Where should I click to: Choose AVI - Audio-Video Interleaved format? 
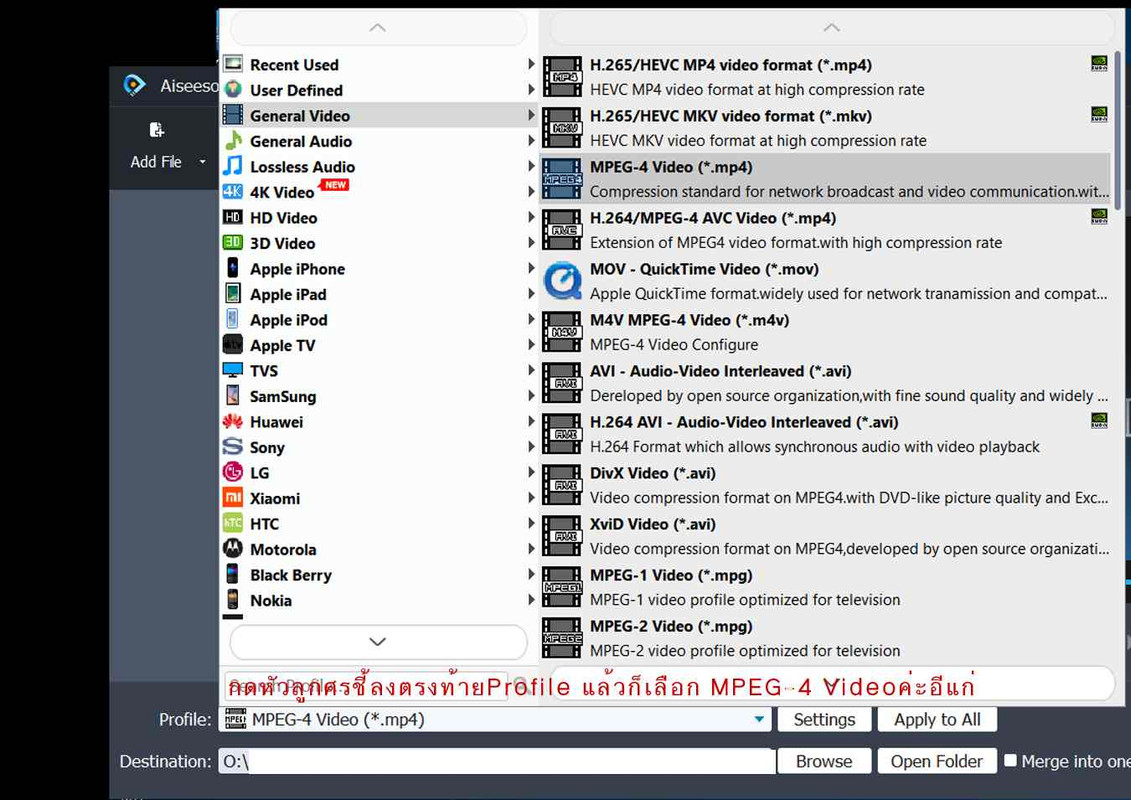tap(825, 382)
